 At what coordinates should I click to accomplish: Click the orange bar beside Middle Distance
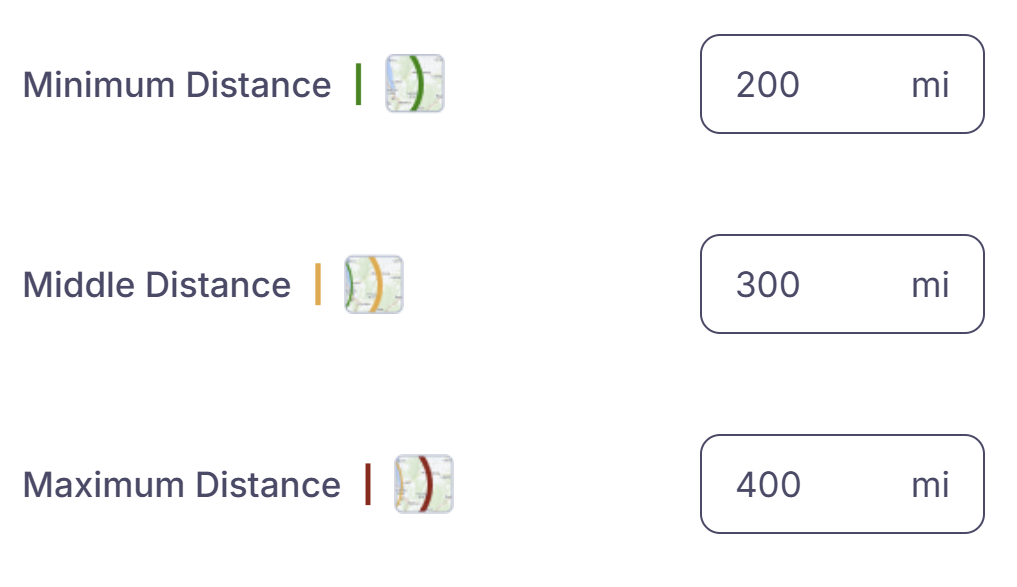tap(318, 284)
